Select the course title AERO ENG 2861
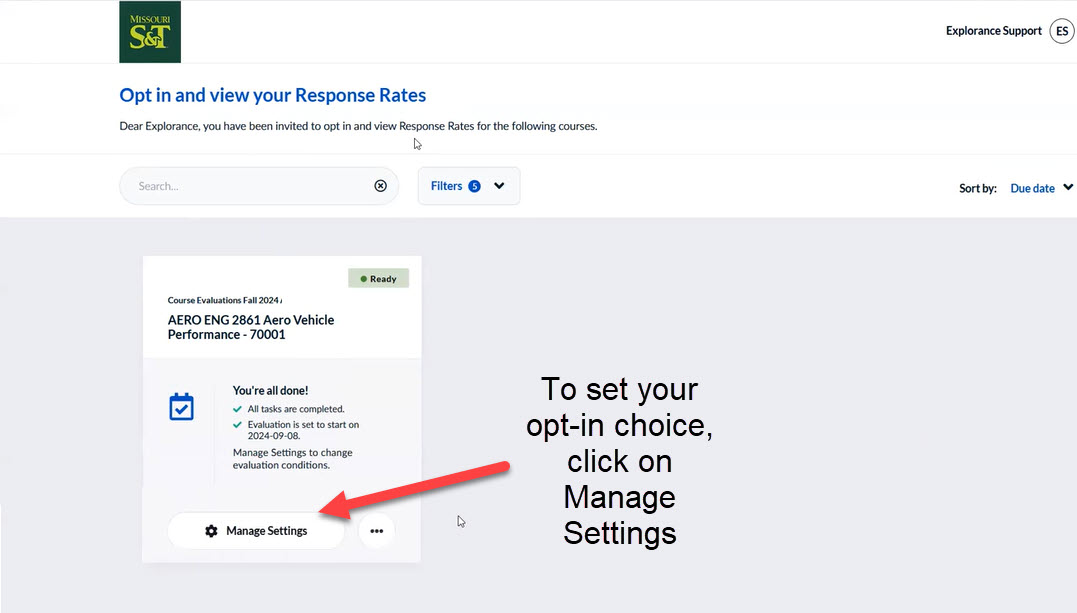The image size is (1077, 613). (x=251, y=327)
